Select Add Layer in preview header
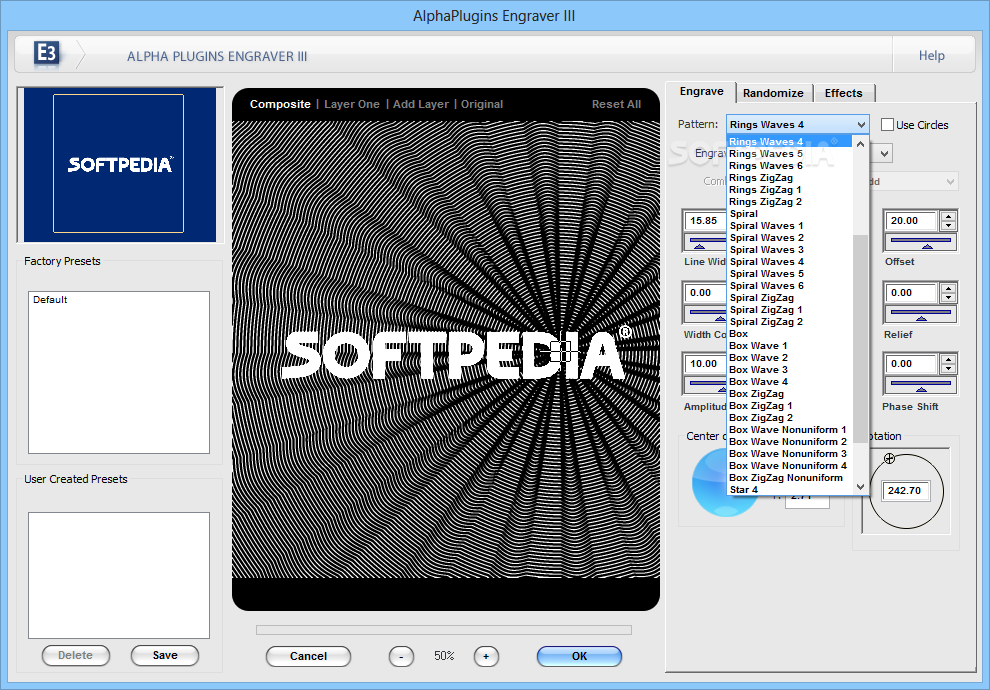 tap(420, 104)
